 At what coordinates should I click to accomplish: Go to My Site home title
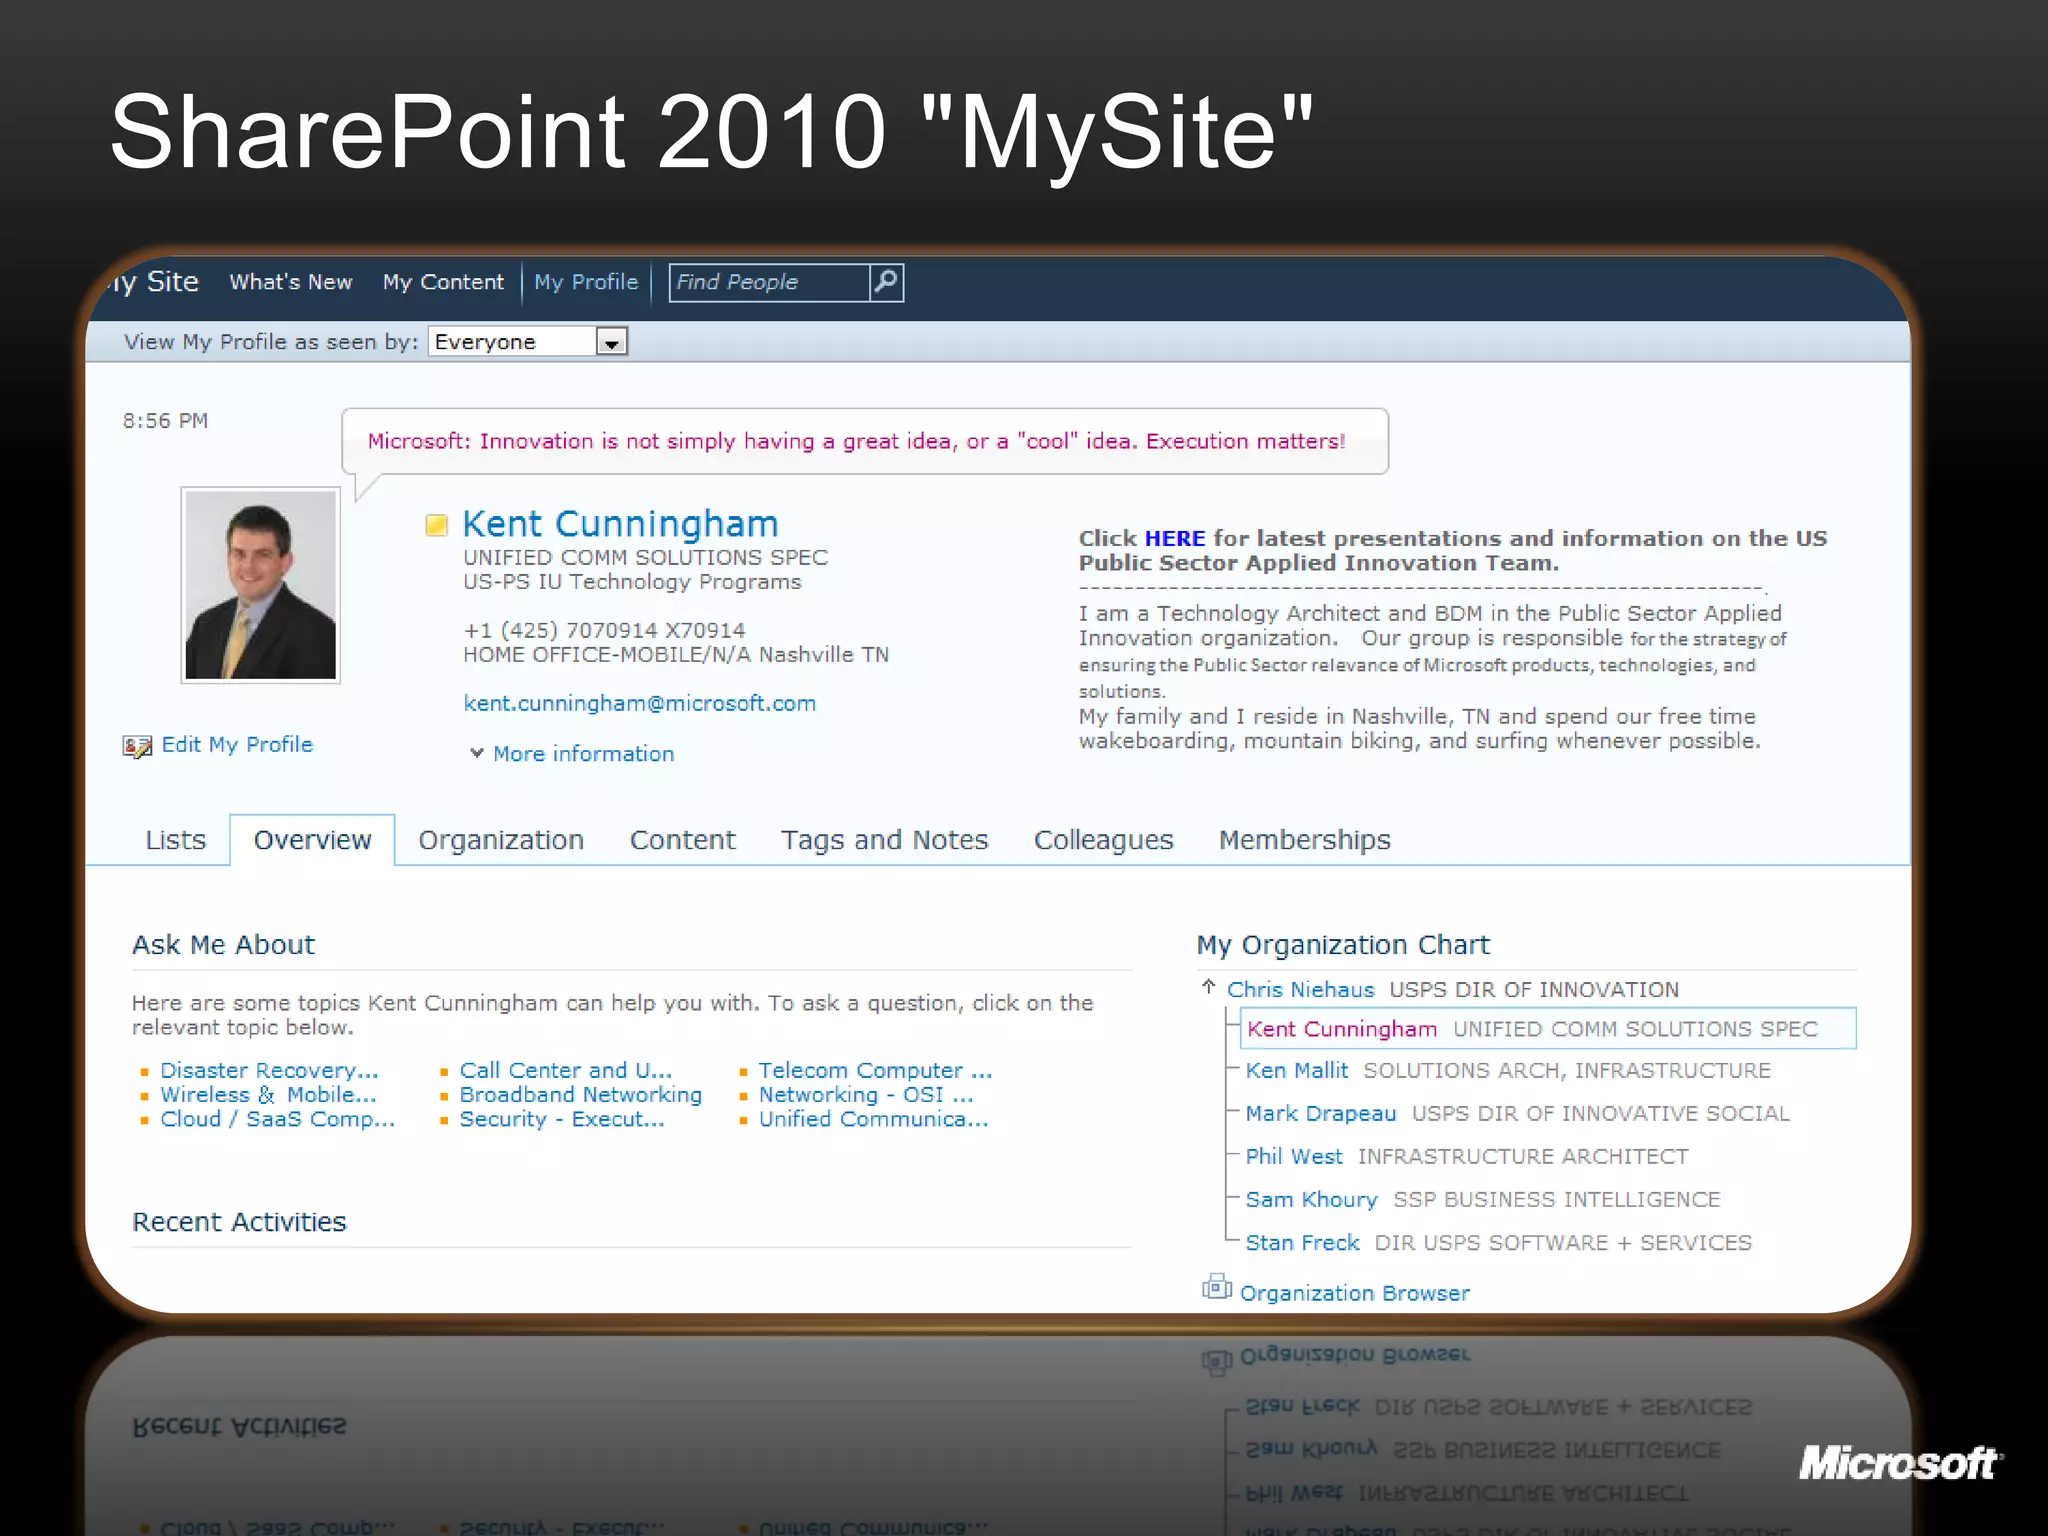[x=153, y=282]
